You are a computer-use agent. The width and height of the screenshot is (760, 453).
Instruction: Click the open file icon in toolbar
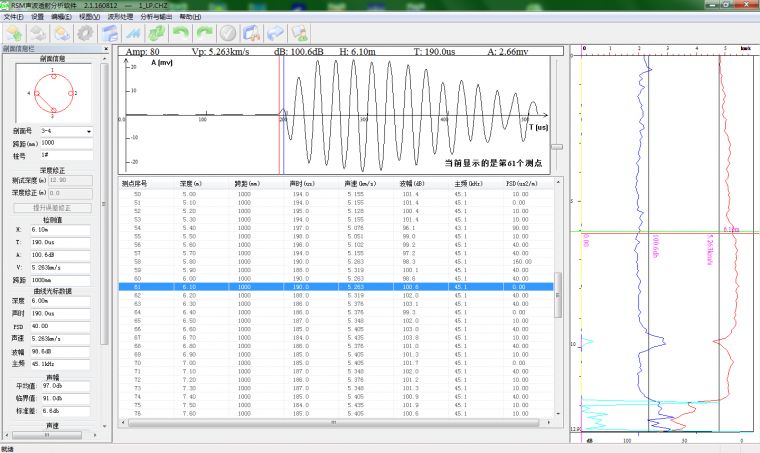tap(15, 33)
